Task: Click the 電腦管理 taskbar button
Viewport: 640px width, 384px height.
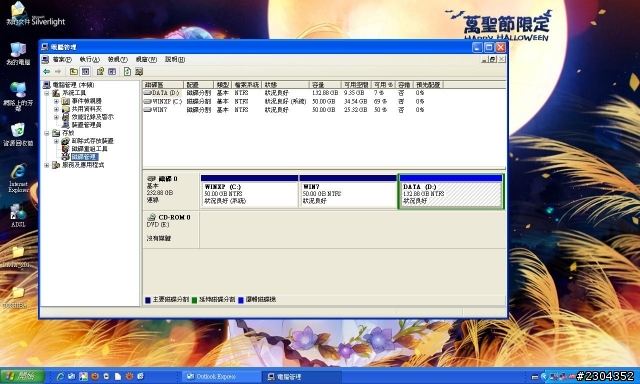Action: (301, 376)
